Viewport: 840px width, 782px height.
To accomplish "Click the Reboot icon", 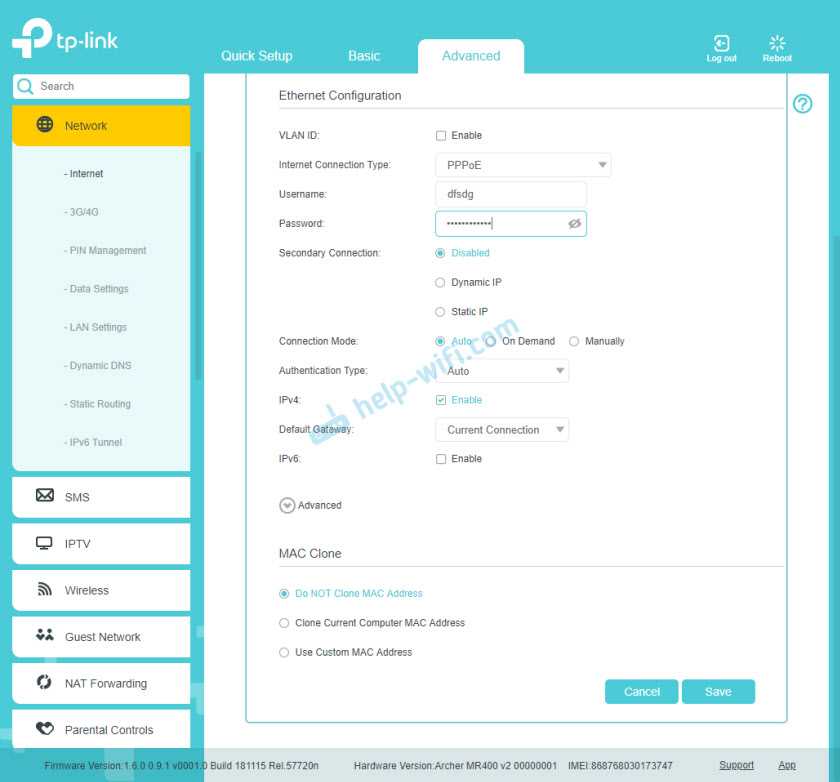I will pos(777,44).
